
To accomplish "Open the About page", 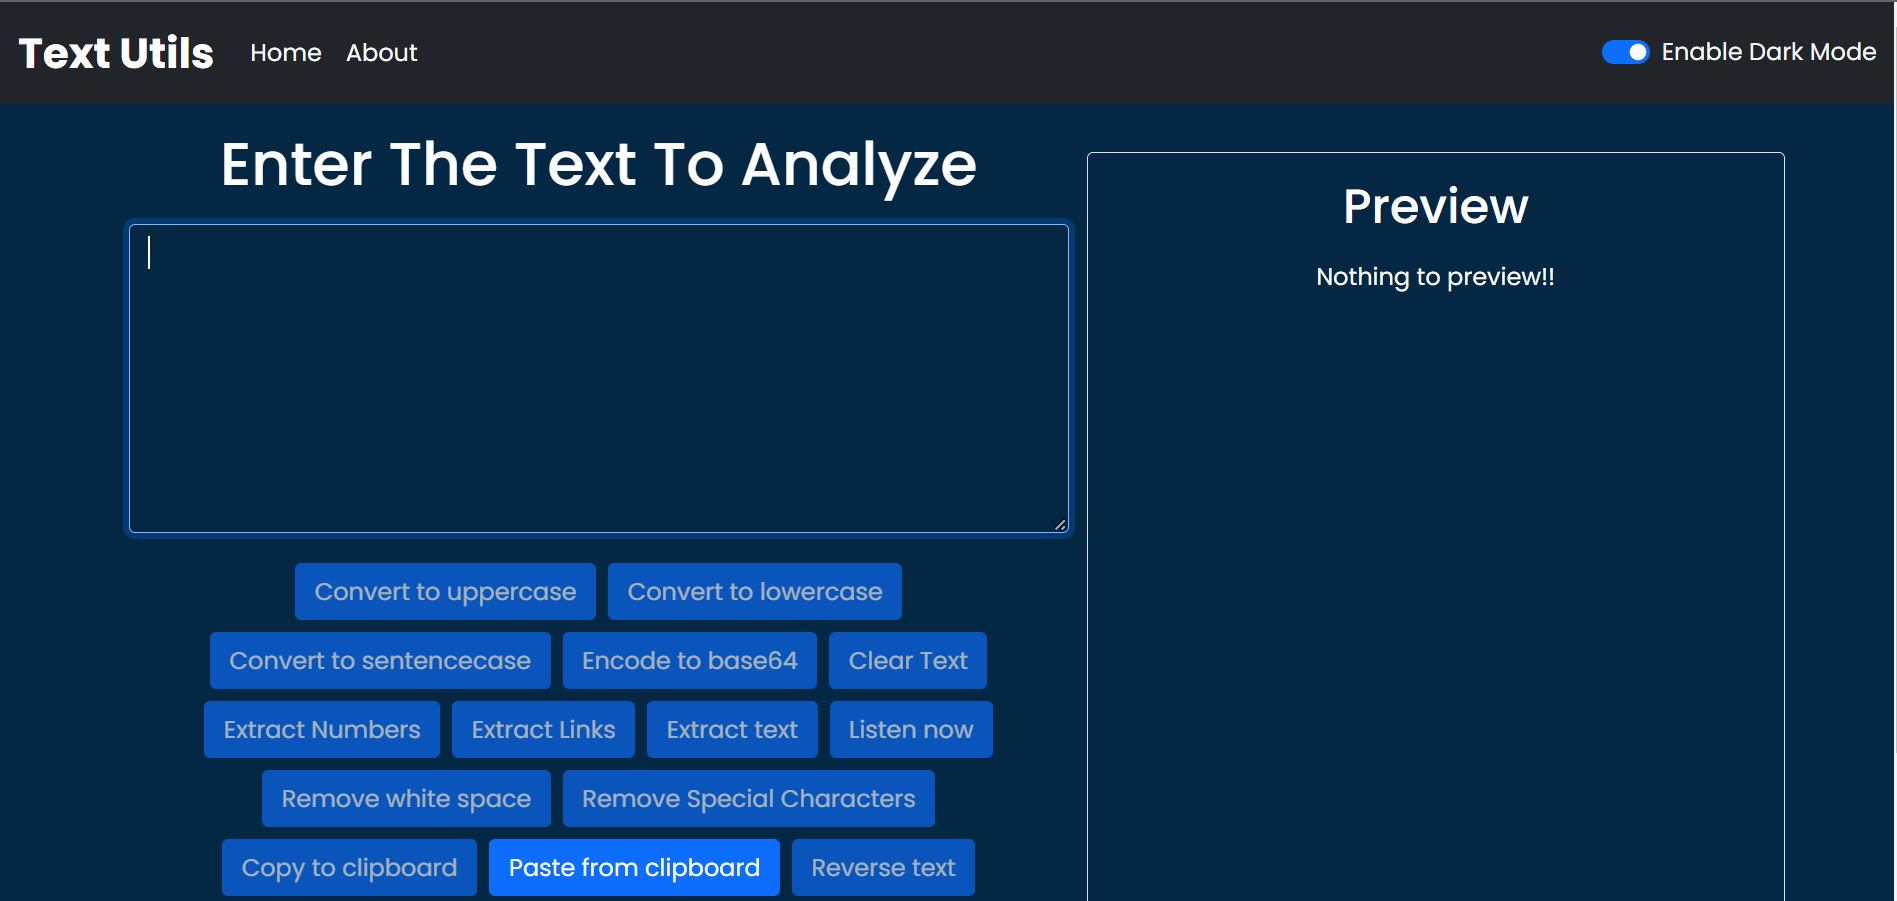I will [381, 52].
